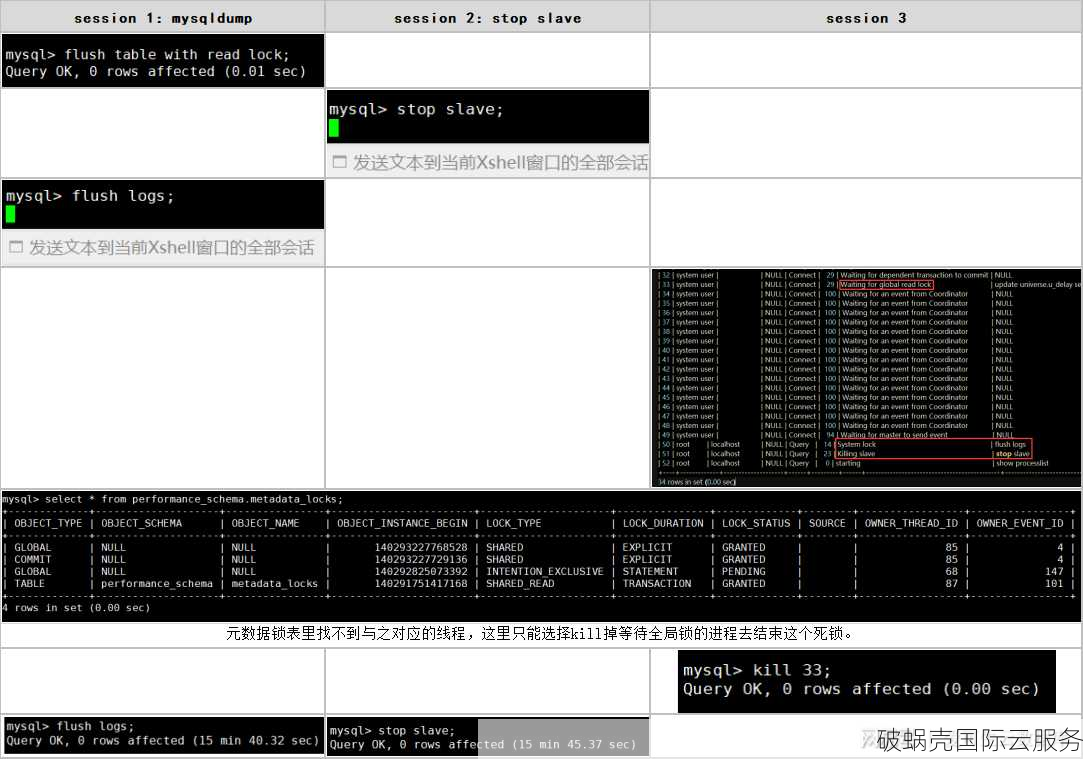Click the TRANSACTION lock duration cell
1083x759 pixels.
click(657, 584)
